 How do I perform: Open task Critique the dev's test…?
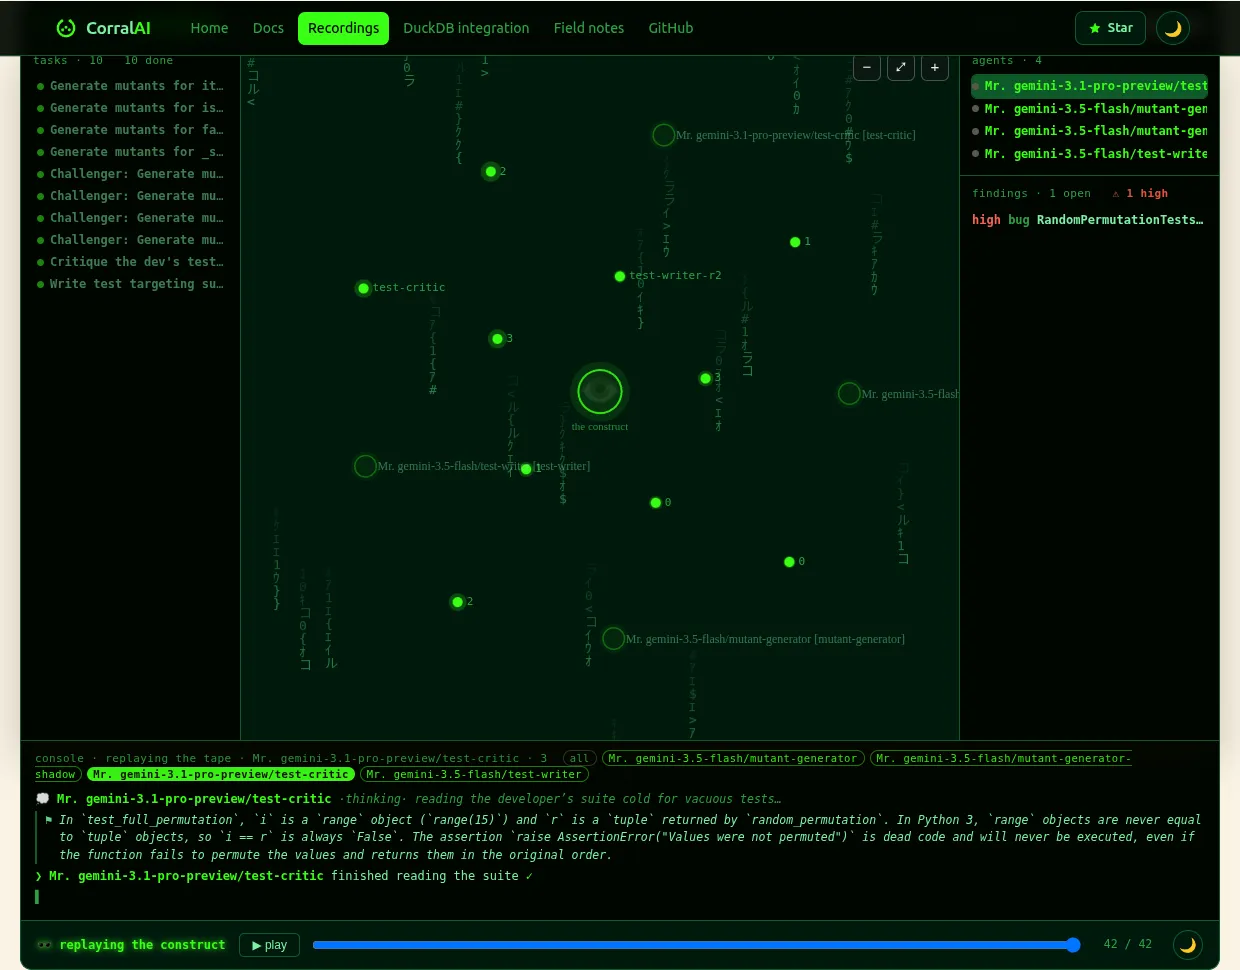click(x=130, y=262)
